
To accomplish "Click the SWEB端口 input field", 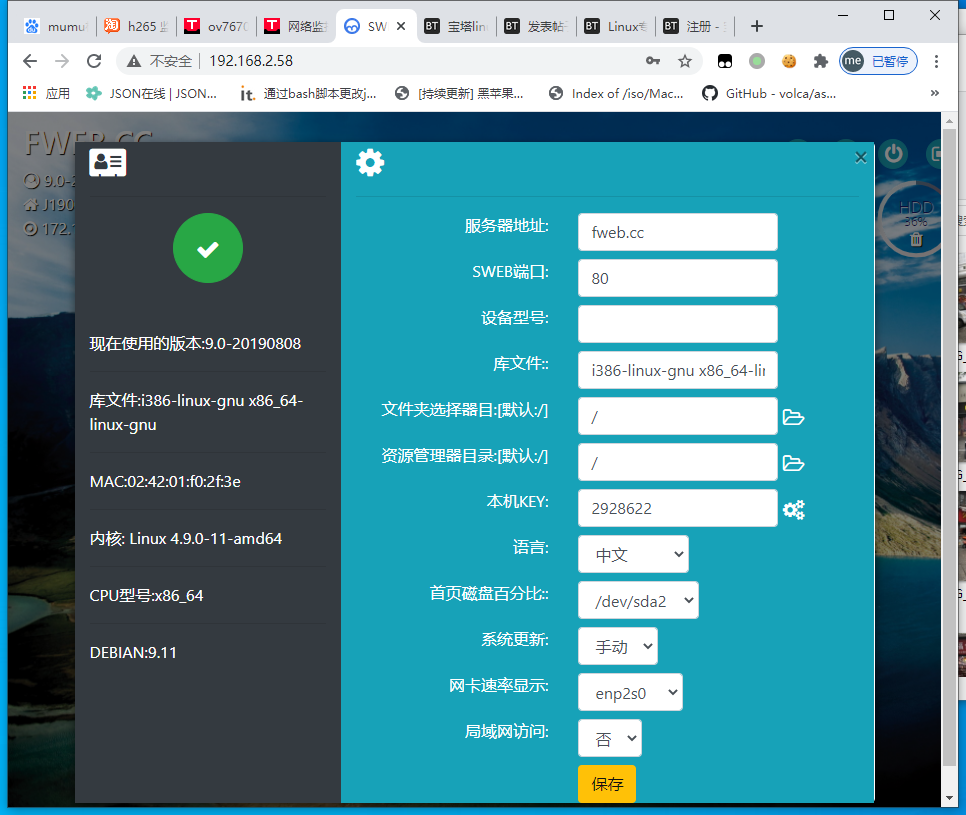I will [x=678, y=278].
